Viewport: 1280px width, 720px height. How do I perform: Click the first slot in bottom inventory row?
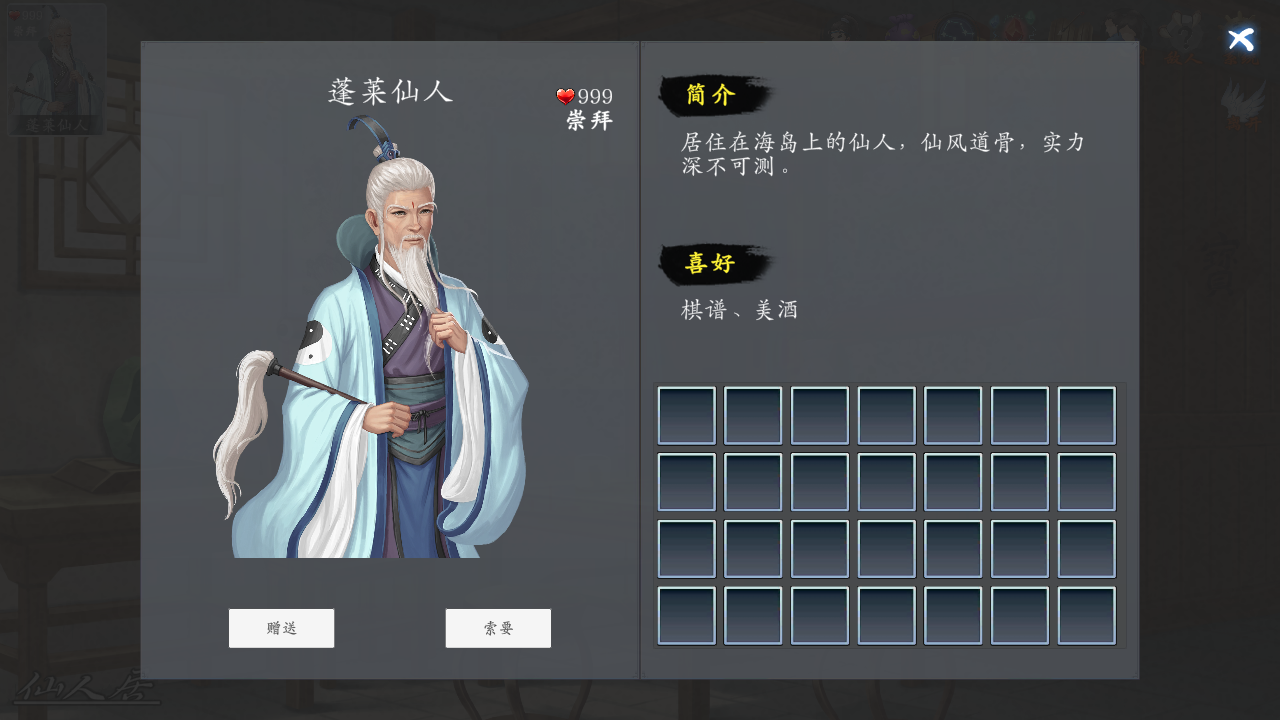click(x=686, y=616)
